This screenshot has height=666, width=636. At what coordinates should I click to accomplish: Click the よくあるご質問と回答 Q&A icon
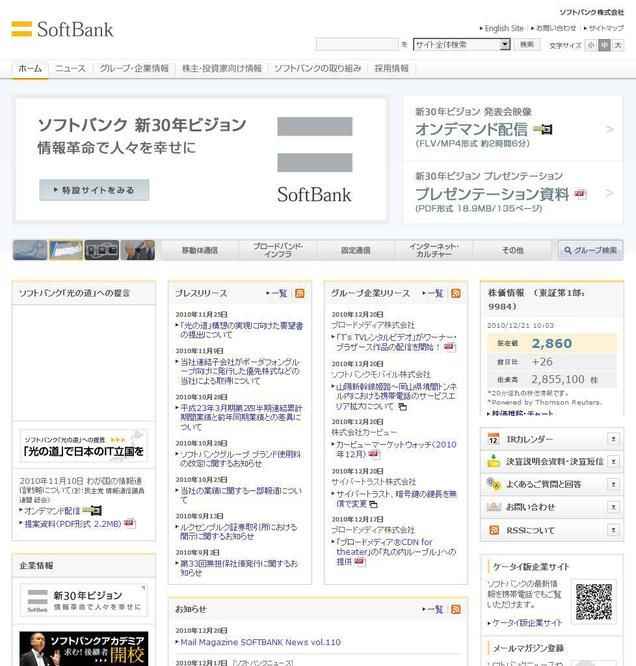493,484
